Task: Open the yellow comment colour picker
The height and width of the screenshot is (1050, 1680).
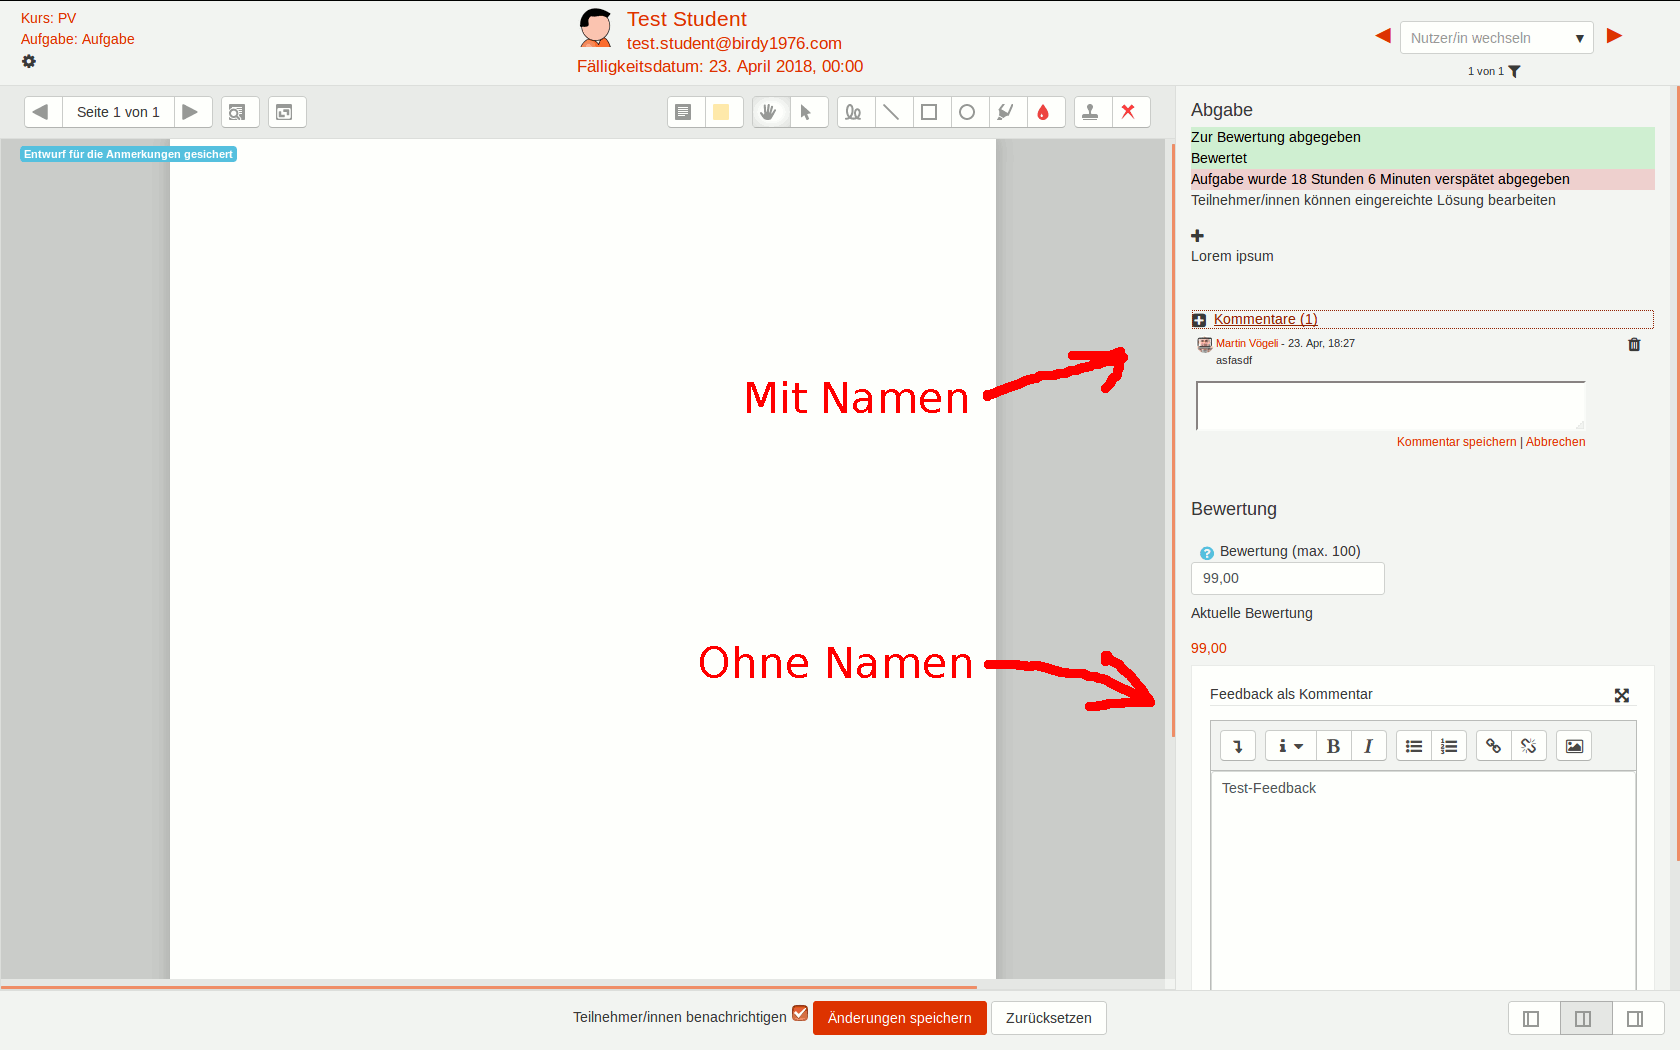Action: tap(721, 112)
